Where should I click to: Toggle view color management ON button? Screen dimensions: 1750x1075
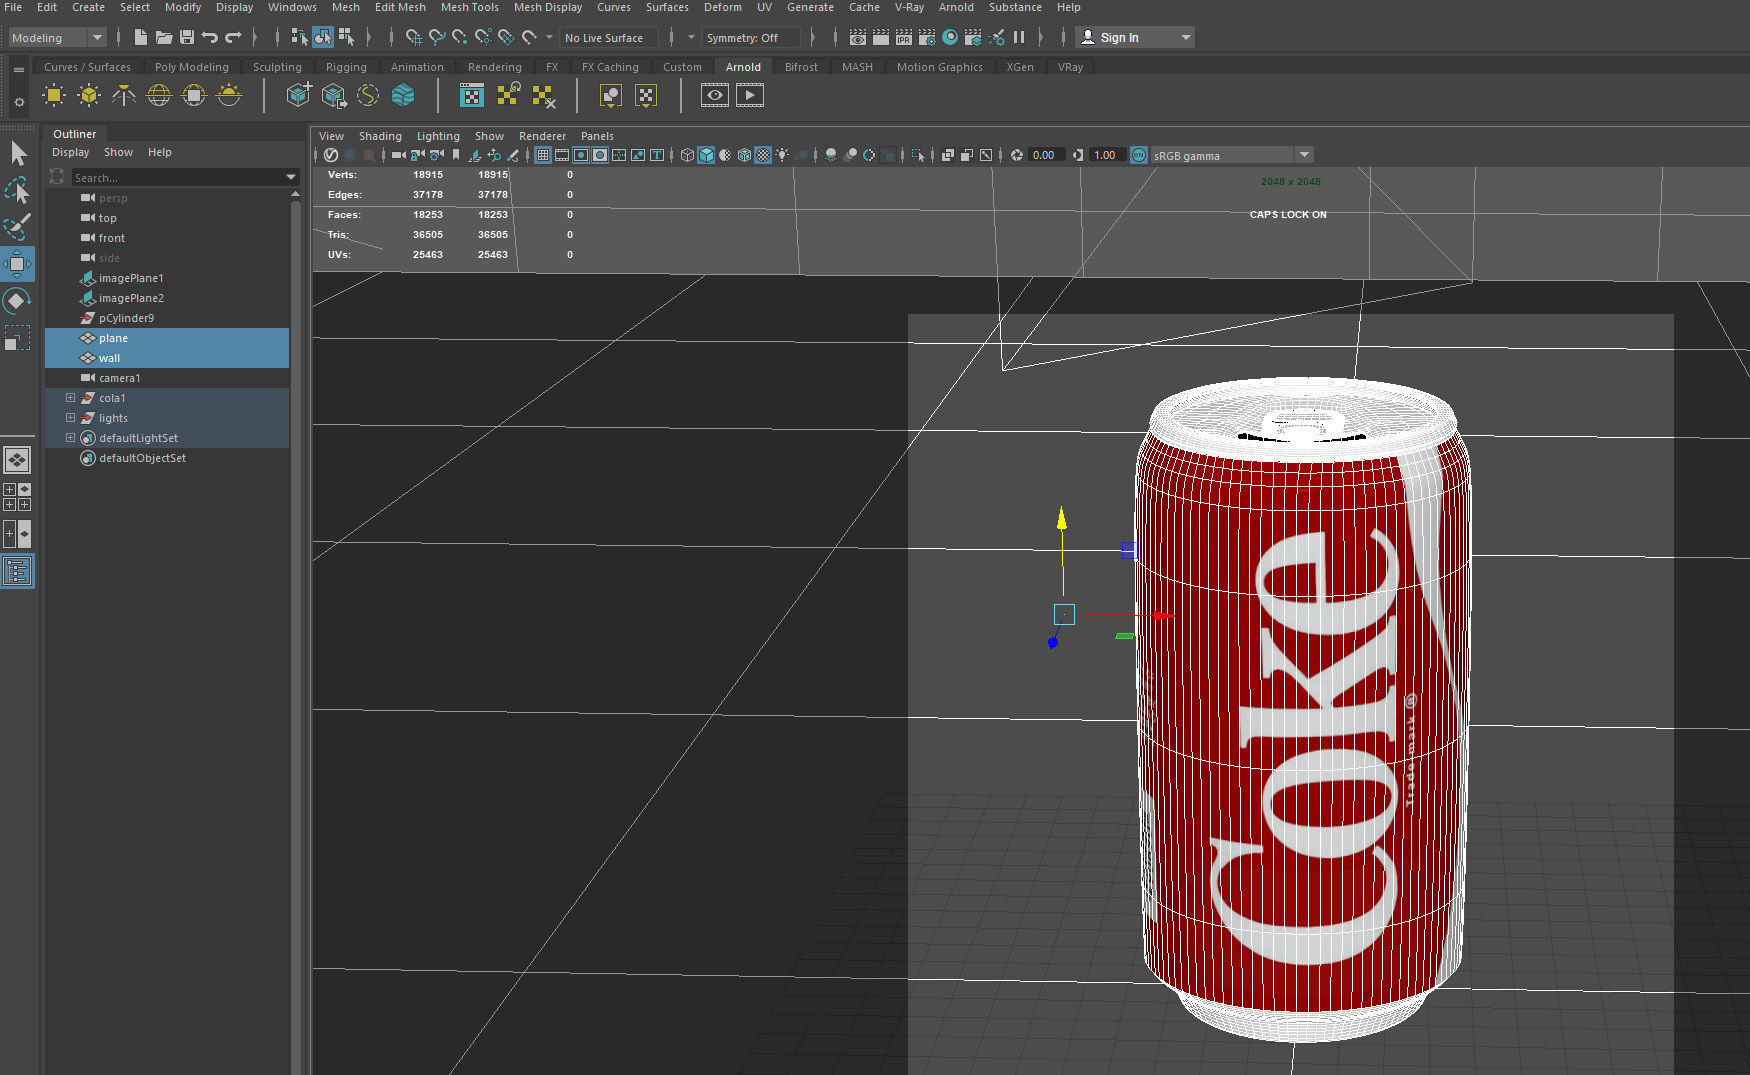point(1139,155)
